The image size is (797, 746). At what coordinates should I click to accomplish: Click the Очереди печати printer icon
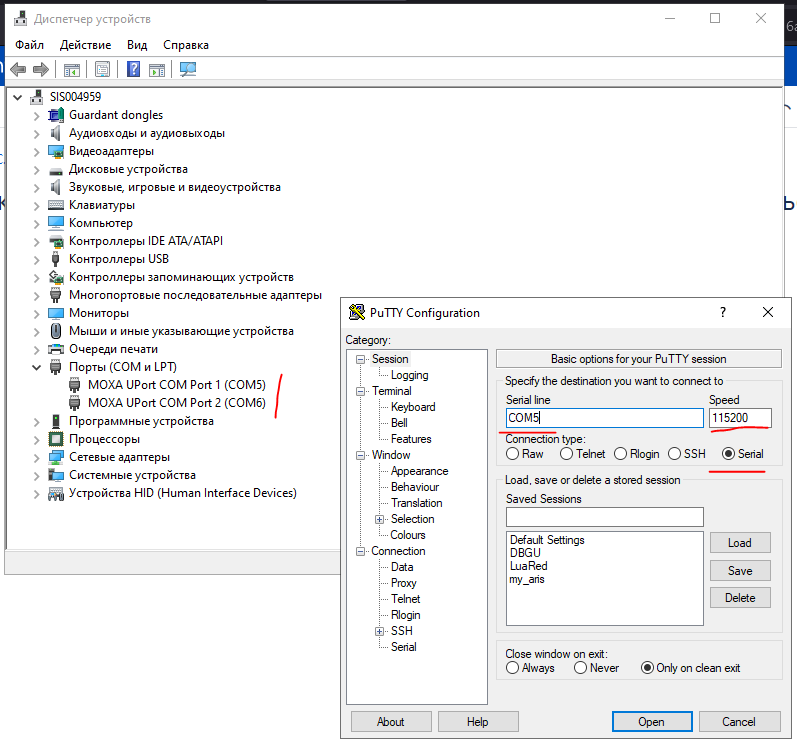point(55,349)
